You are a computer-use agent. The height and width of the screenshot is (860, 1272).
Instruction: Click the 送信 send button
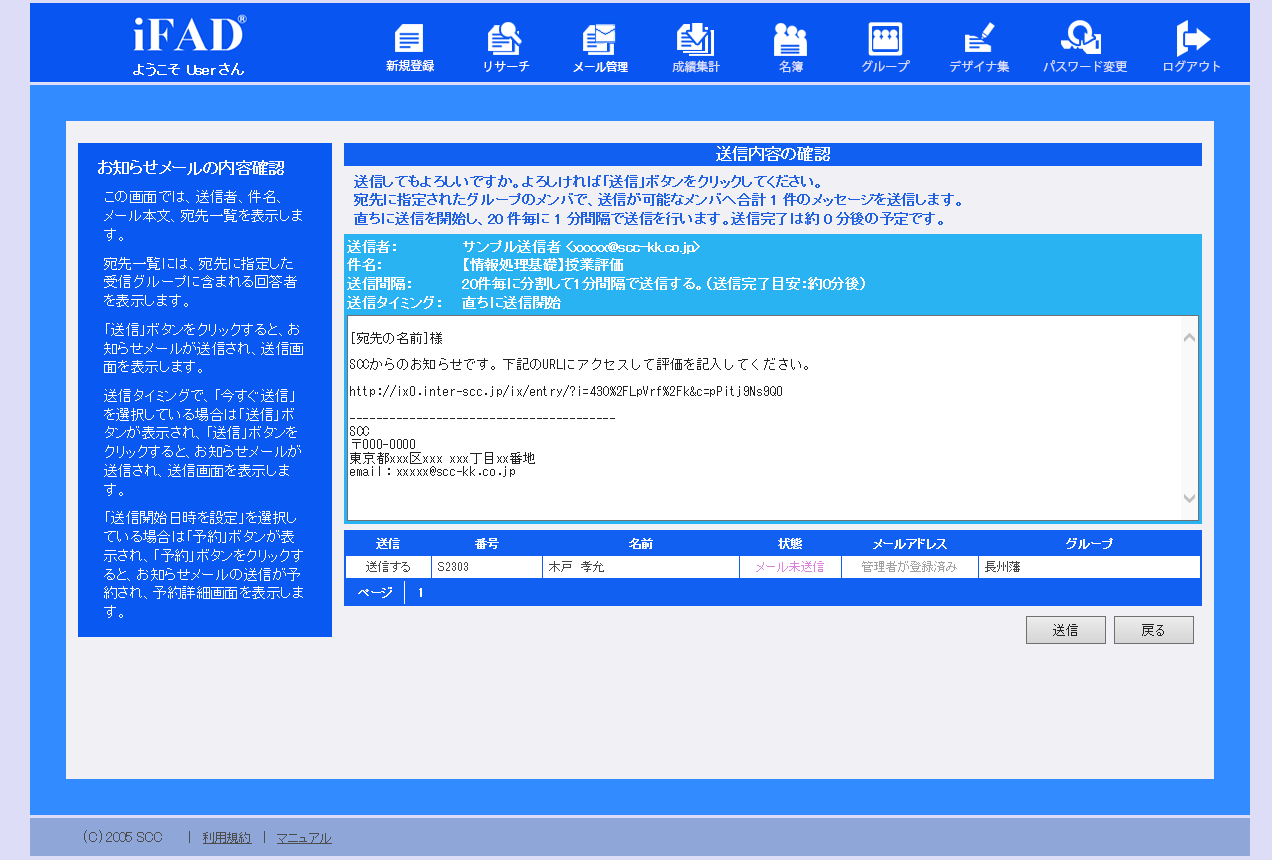[x=1066, y=630]
